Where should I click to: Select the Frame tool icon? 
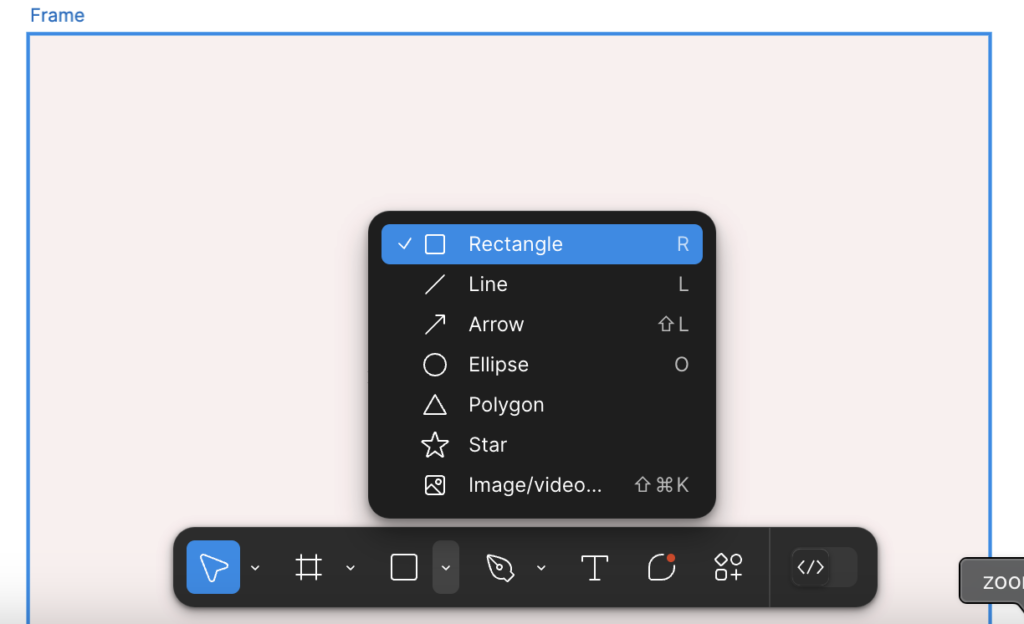[308, 567]
